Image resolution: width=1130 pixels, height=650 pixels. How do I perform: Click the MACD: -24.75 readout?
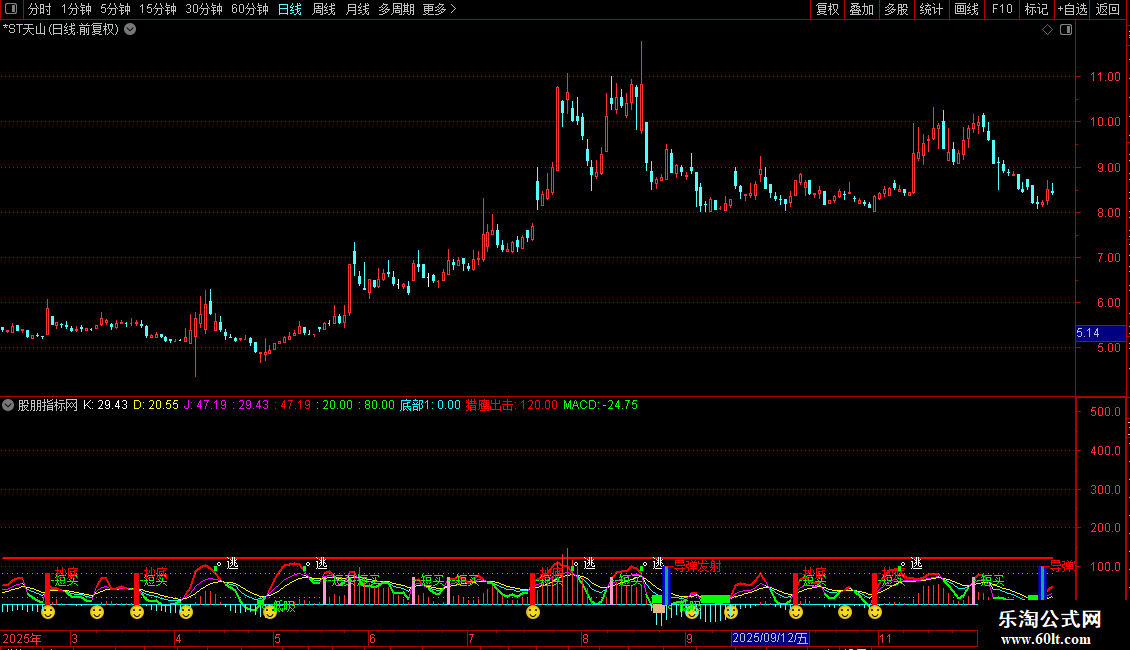coord(600,405)
